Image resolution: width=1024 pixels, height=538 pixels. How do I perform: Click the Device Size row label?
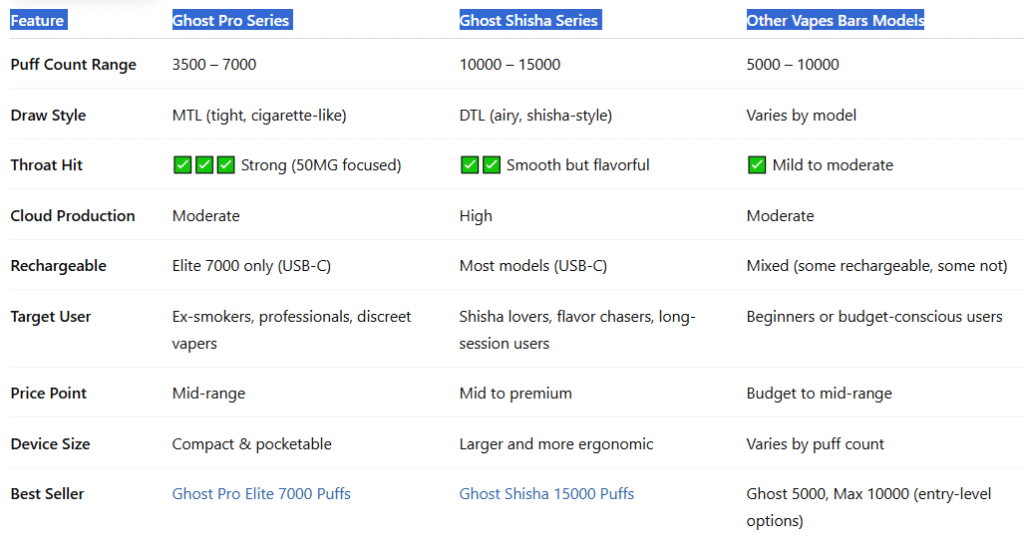point(50,444)
